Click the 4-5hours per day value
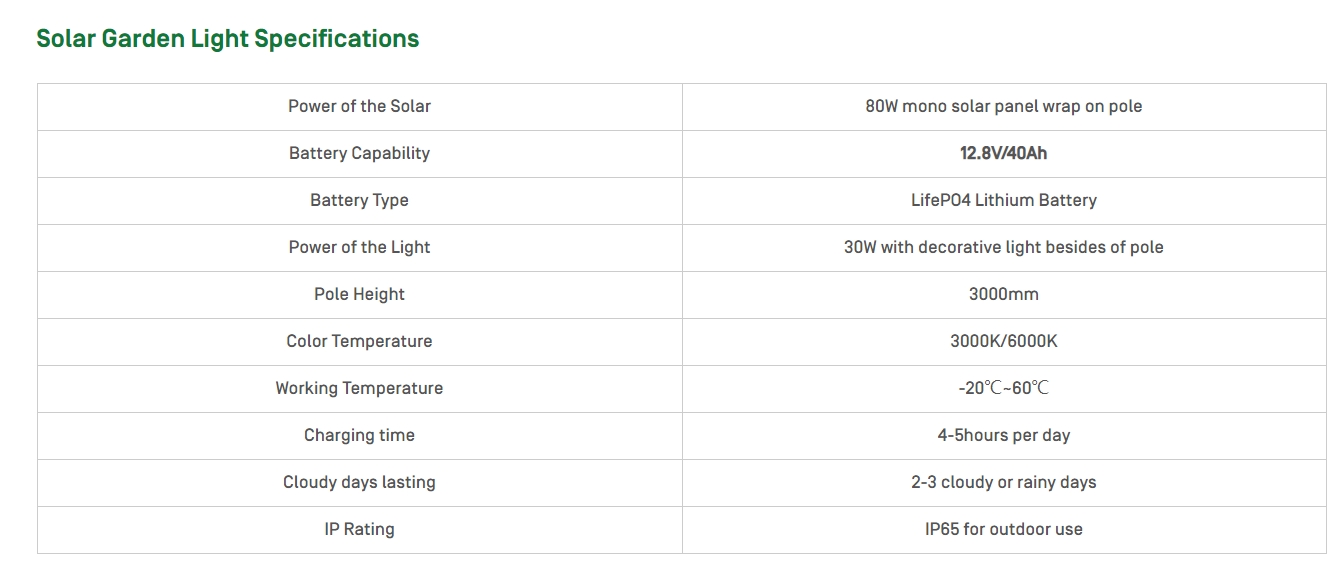The height and width of the screenshot is (564, 1340). pos(1003,435)
